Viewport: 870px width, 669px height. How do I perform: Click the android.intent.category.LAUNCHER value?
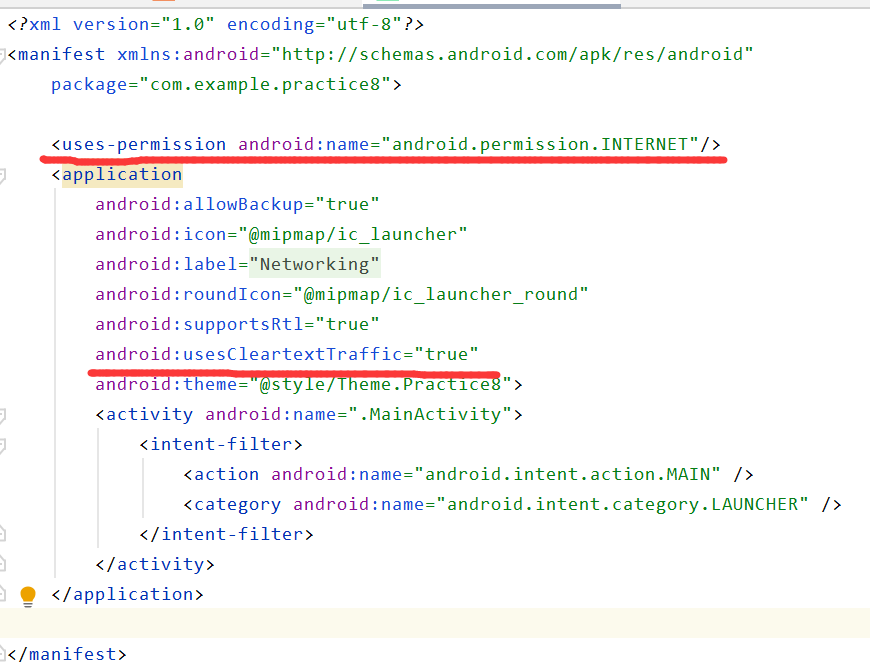[625, 504]
